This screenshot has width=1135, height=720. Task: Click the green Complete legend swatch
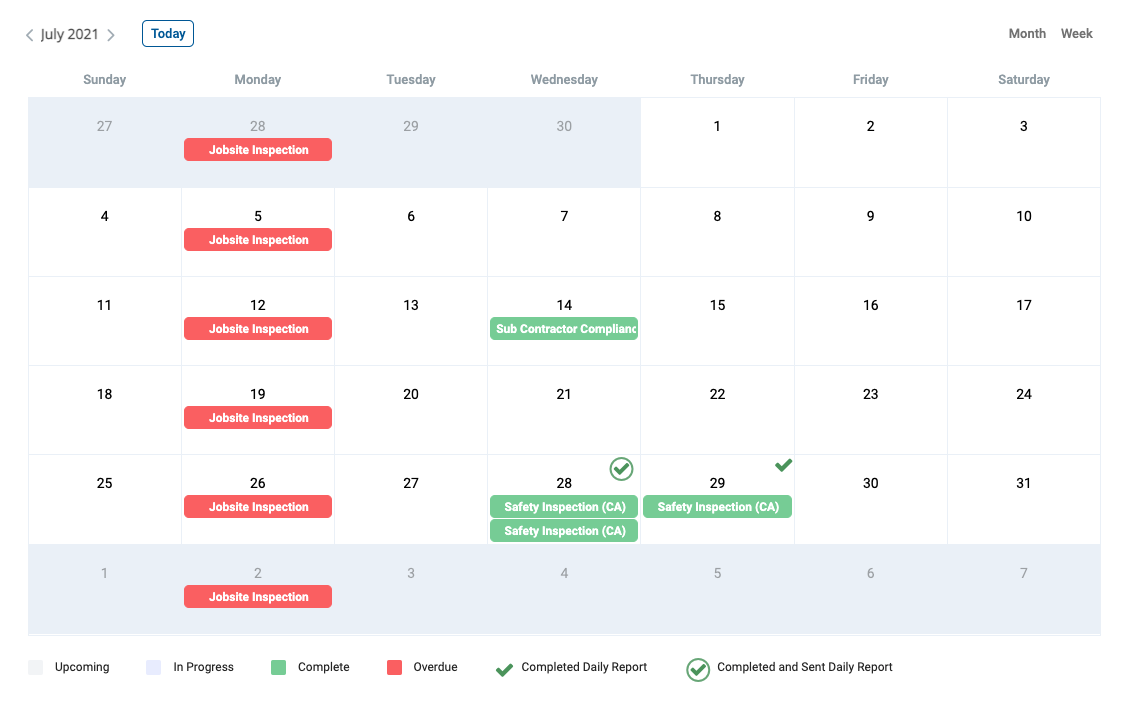(278, 667)
